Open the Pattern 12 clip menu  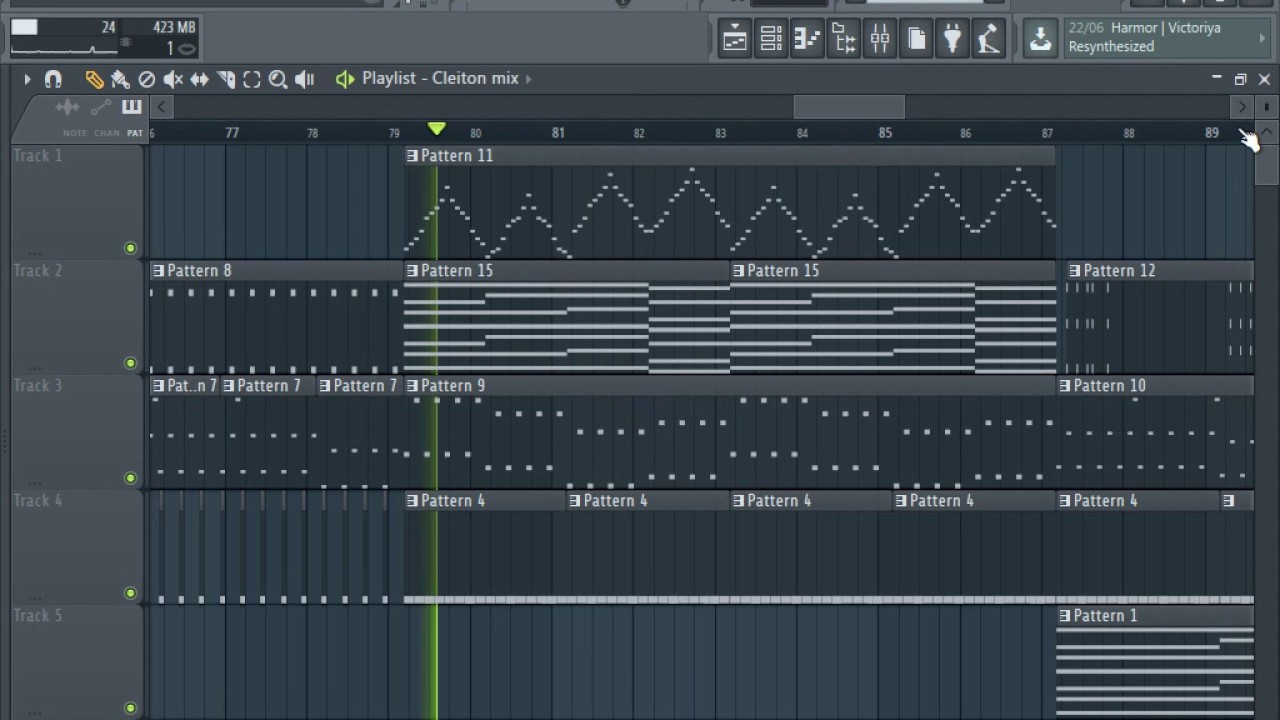(1075, 271)
